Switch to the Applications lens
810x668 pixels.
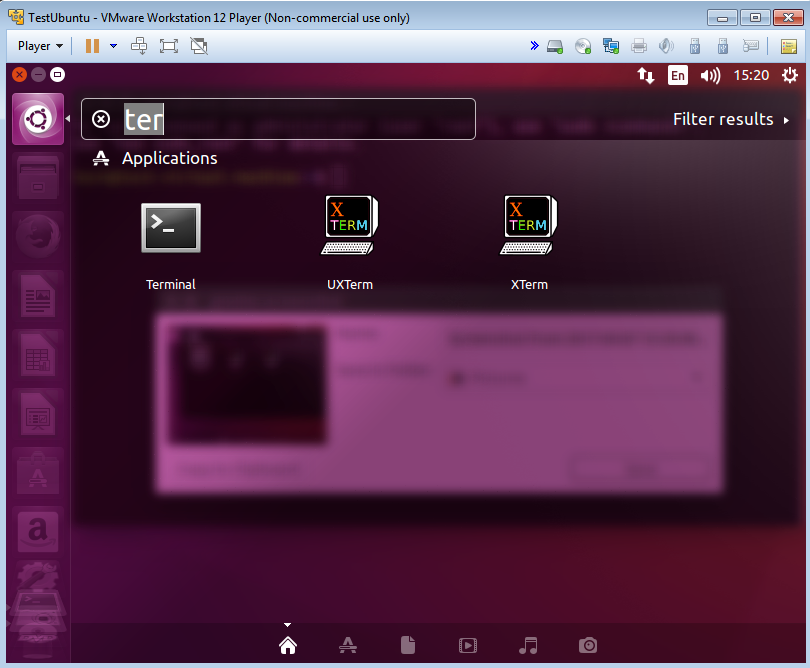(348, 645)
